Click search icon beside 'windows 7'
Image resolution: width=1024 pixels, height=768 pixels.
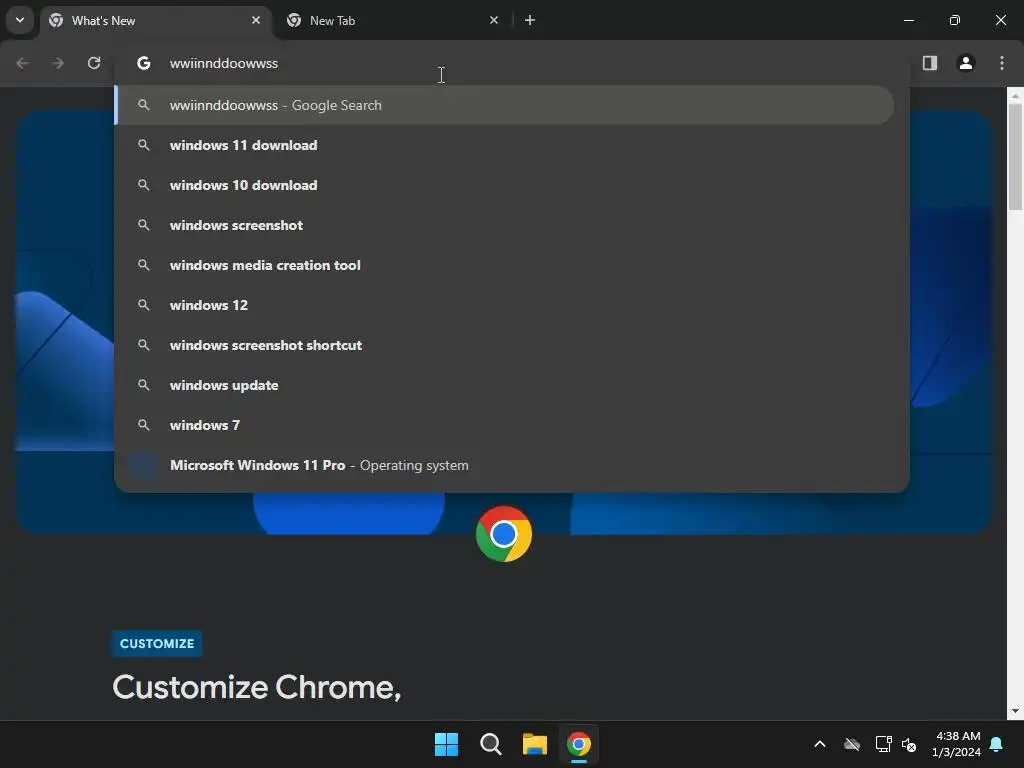tap(144, 424)
